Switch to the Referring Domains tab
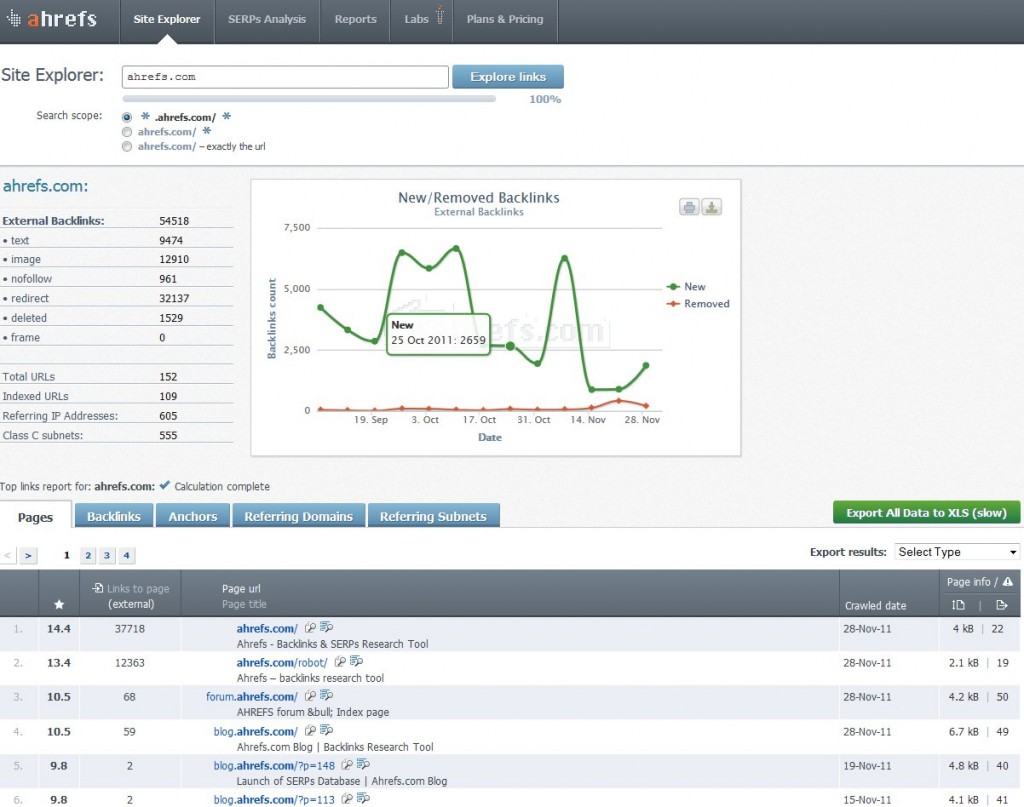Screen dimensions: 1024x807 click(x=298, y=516)
